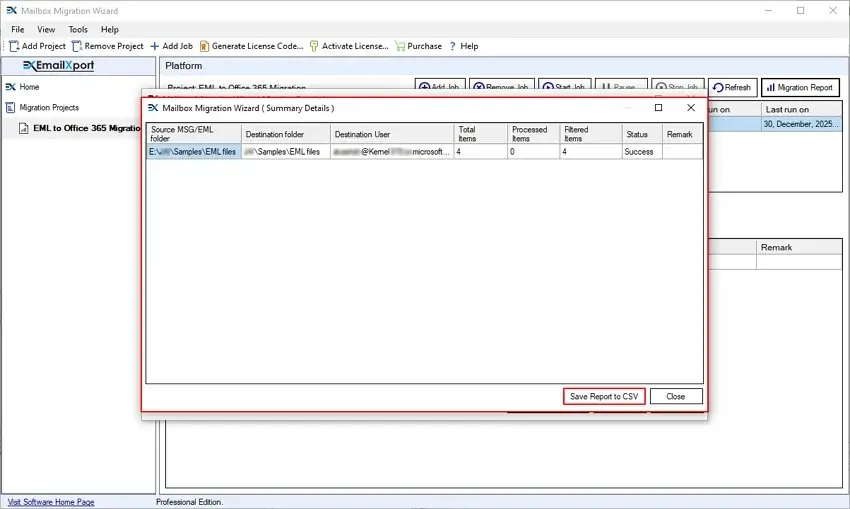Click the project document icon in sidebar

coord(23,128)
